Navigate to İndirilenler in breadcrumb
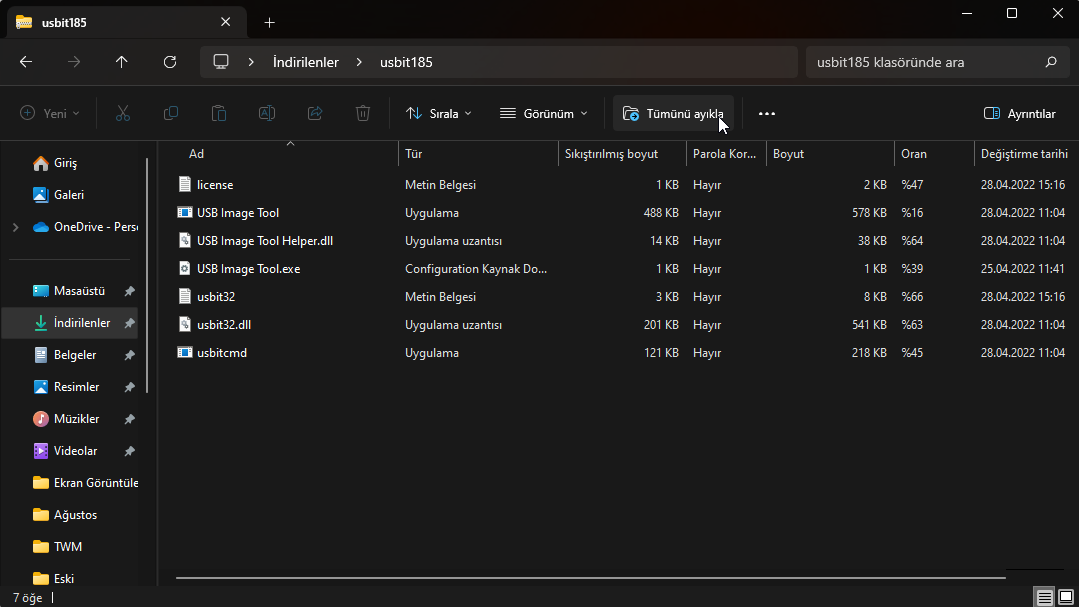This screenshot has height=607, width=1079. (x=305, y=62)
